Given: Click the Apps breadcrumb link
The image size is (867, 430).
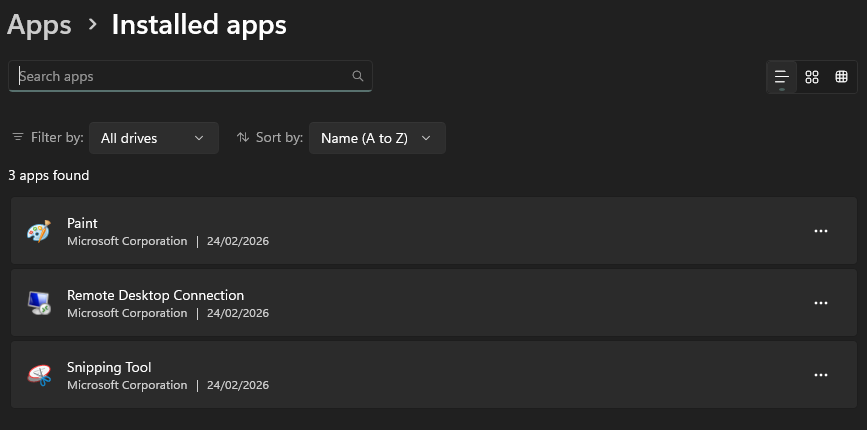Looking at the screenshot, I should 39,25.
